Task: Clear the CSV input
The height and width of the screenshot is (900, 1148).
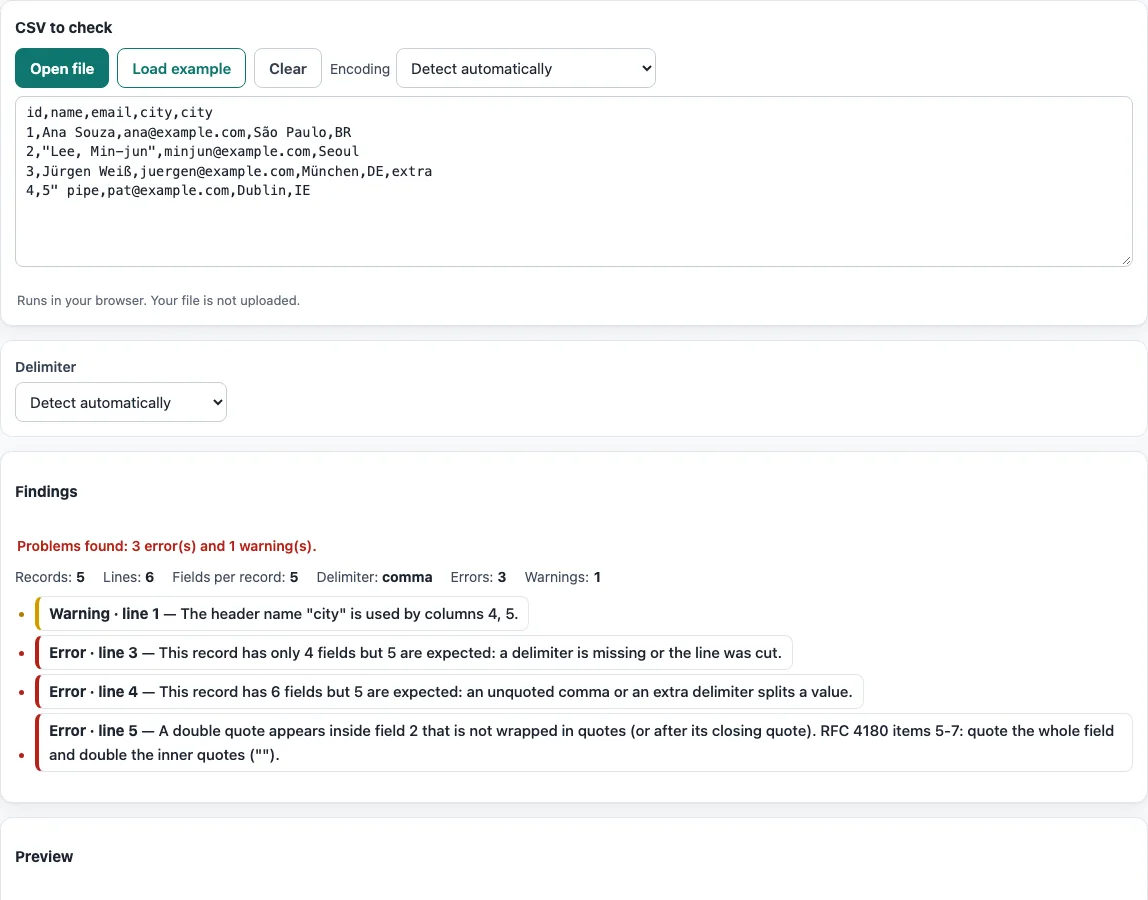Action: coord(288,68)
